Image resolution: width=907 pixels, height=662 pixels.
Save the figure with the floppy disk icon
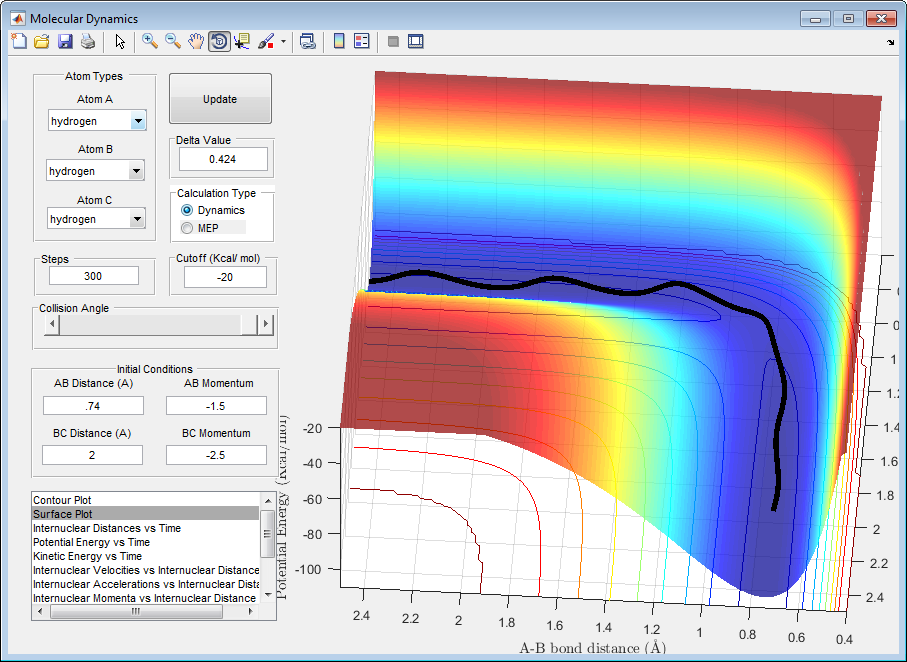tap(65, 41)
